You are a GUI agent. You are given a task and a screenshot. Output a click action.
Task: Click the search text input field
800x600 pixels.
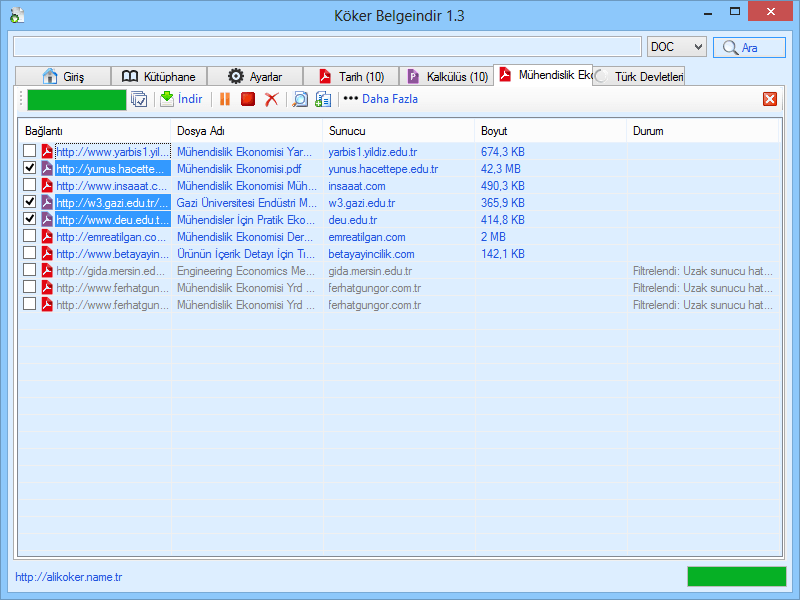pyautogui.click(x=327, y=47)
